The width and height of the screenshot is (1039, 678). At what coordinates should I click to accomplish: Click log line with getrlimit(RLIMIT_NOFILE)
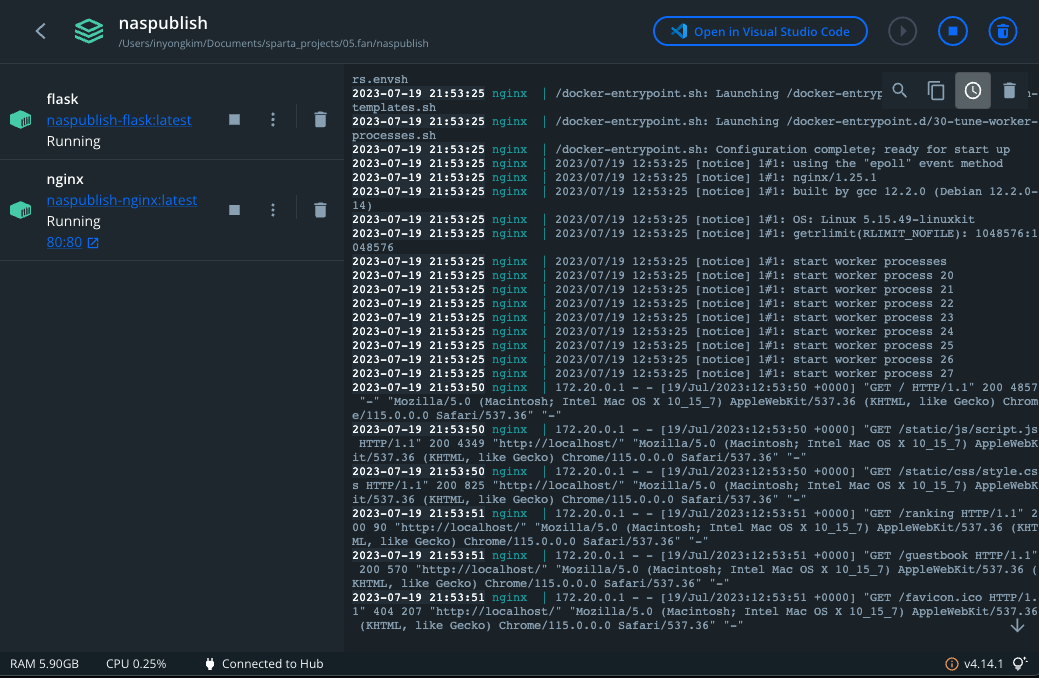[x=695, y=241]
